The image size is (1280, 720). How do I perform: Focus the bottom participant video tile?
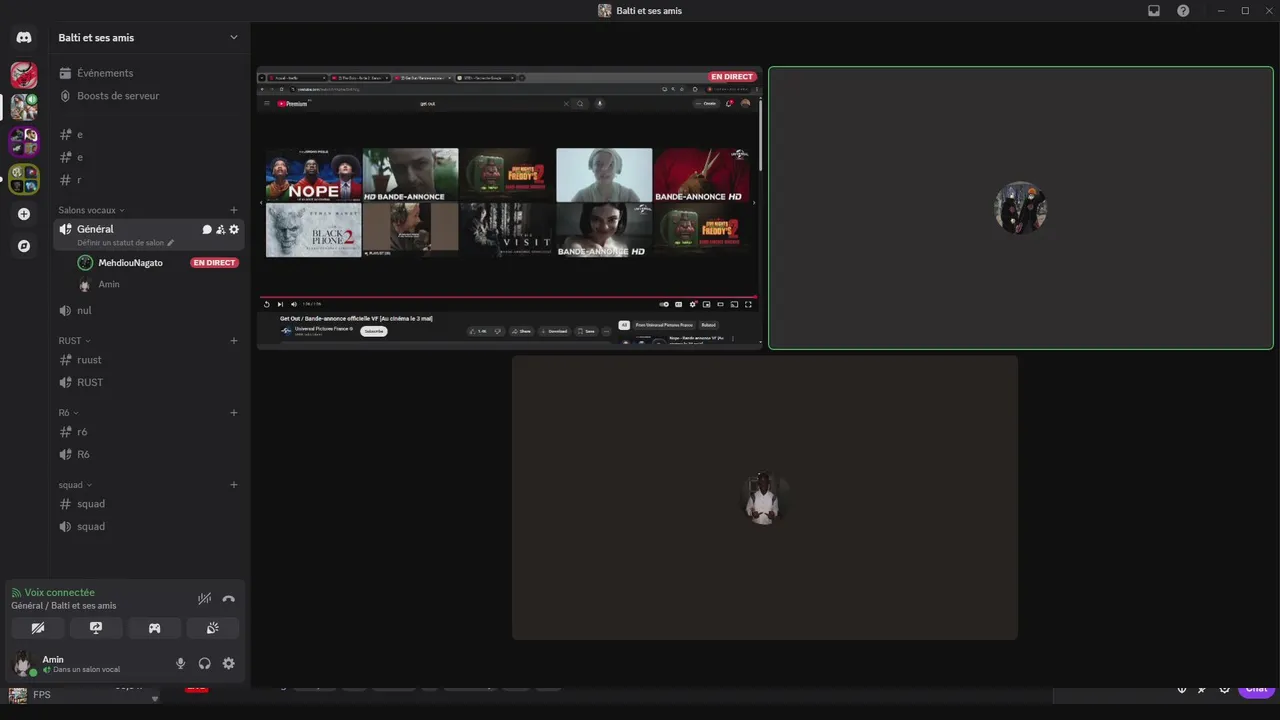(765, 498)
